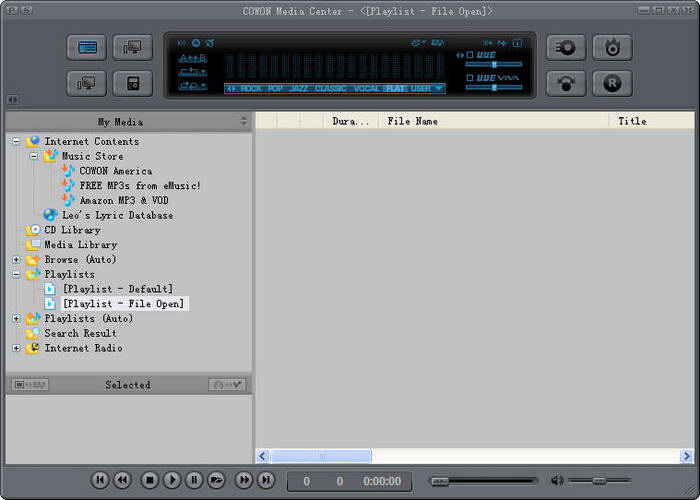Click the horizontal scrollbar left arrow

click(x=263, y=456)
